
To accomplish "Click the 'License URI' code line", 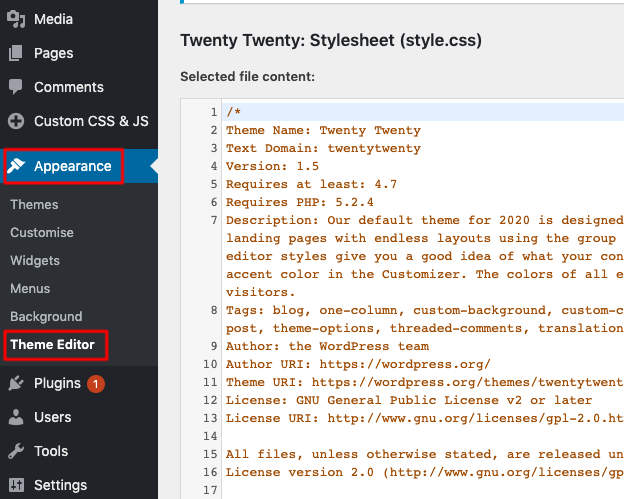I will click(x=425, y=418).
